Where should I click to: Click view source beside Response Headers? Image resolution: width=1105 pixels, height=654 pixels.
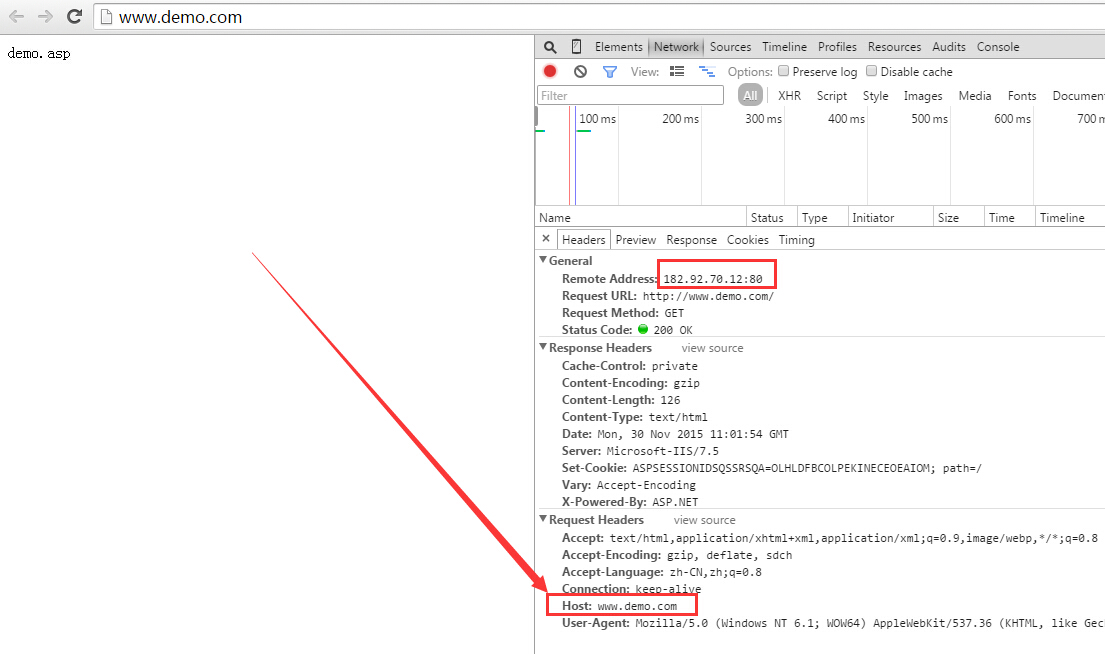(x=712, y=348)
